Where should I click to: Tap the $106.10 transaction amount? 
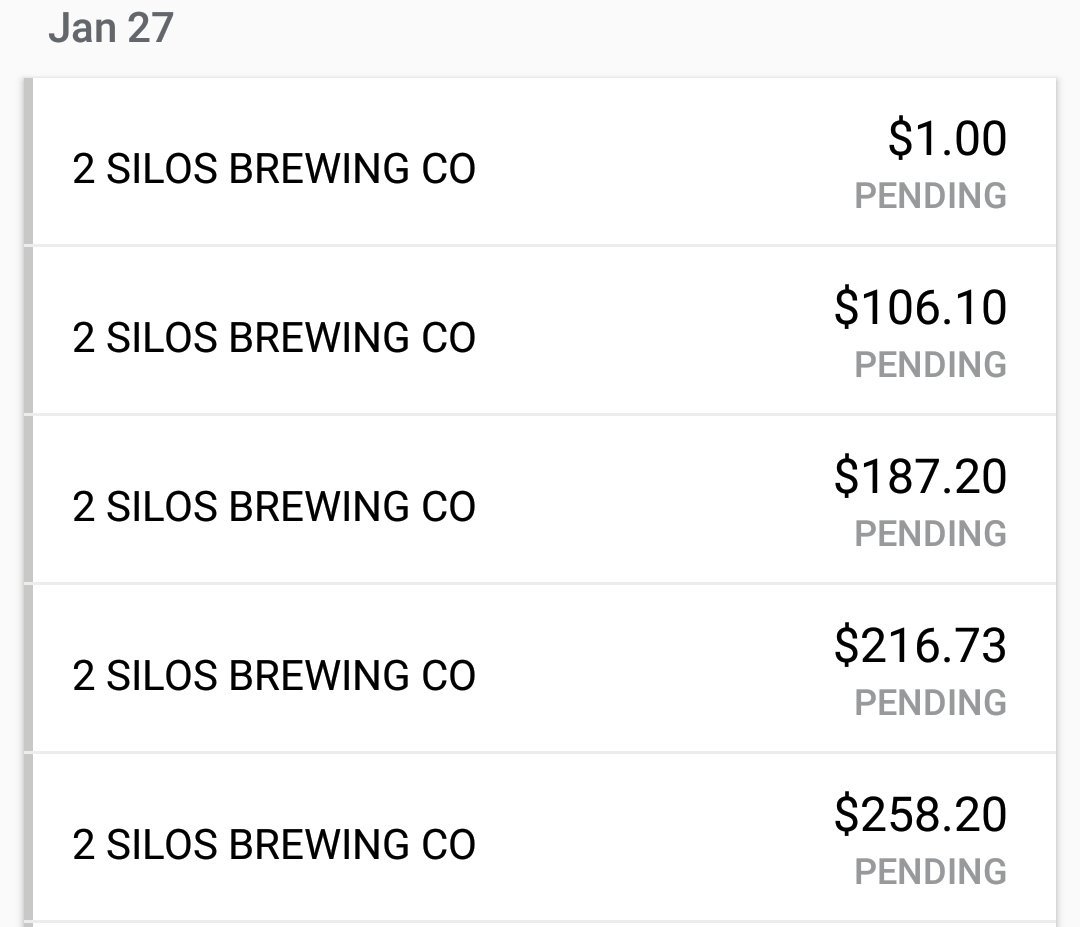pyautogui.click(x=920, y=307)
